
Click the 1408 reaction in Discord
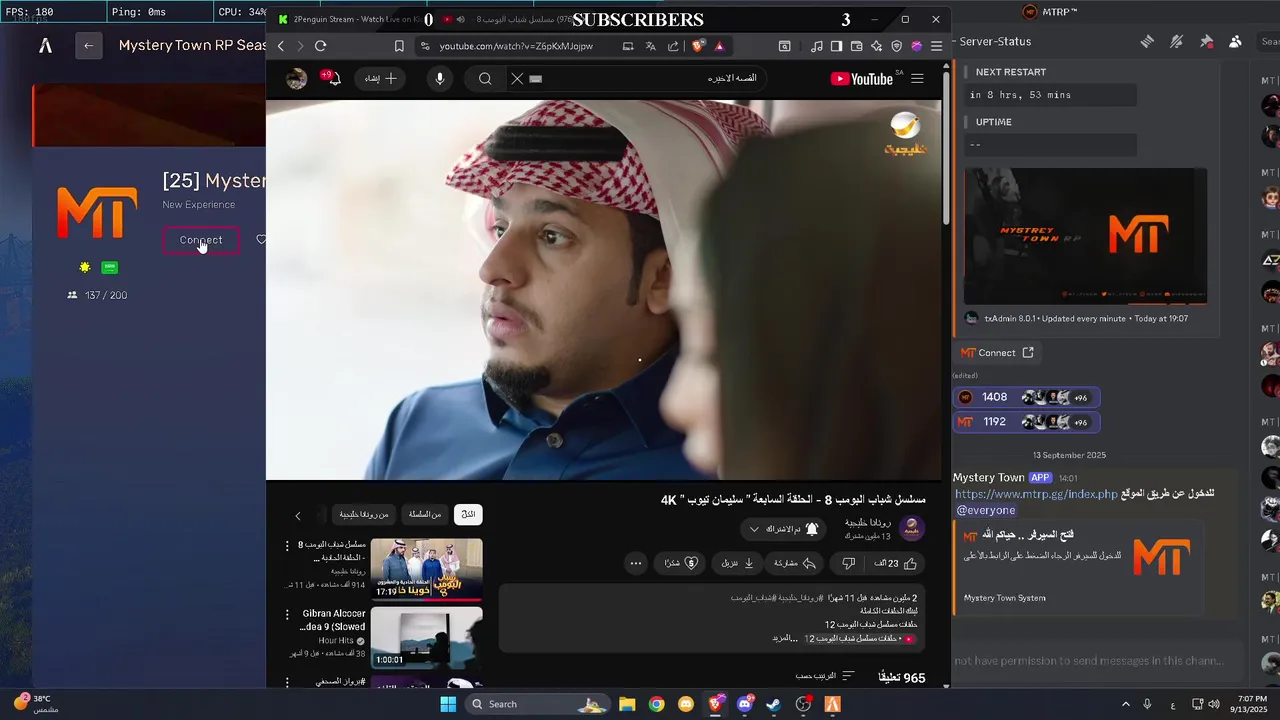point(1026,397)
